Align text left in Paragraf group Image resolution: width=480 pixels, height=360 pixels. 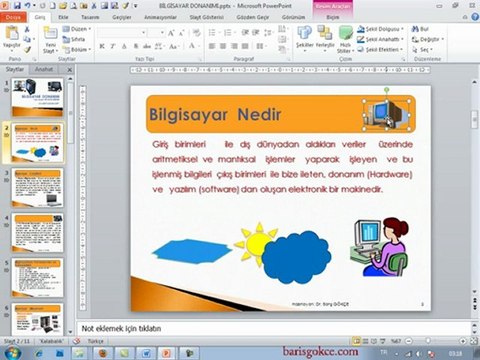[x=212, y=46]
